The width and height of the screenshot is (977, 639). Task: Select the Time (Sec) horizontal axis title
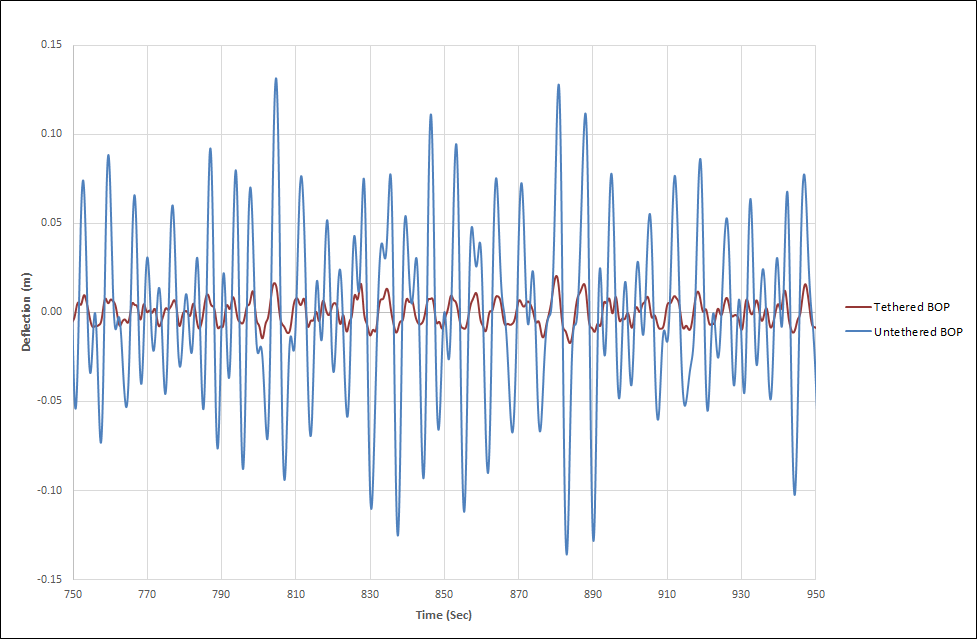444,614
